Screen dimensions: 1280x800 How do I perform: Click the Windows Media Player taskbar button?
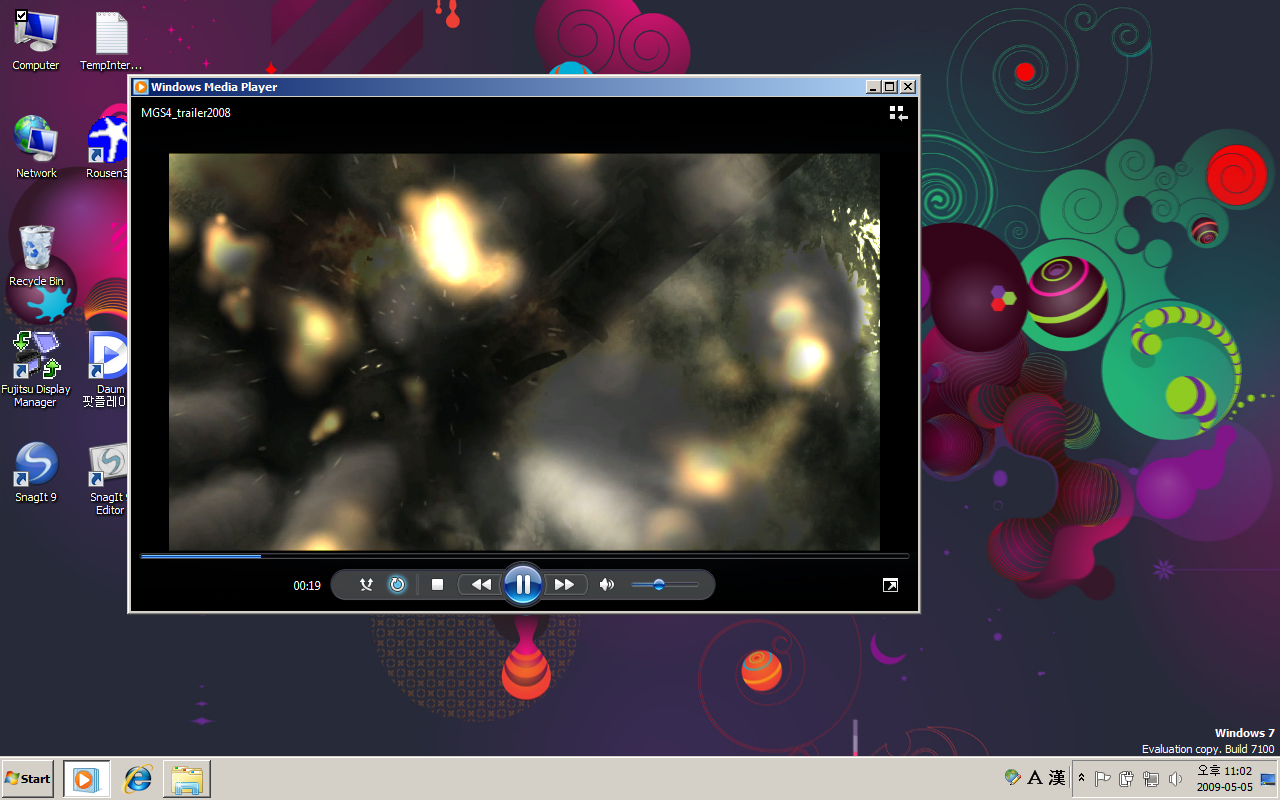tap(86, 779)
